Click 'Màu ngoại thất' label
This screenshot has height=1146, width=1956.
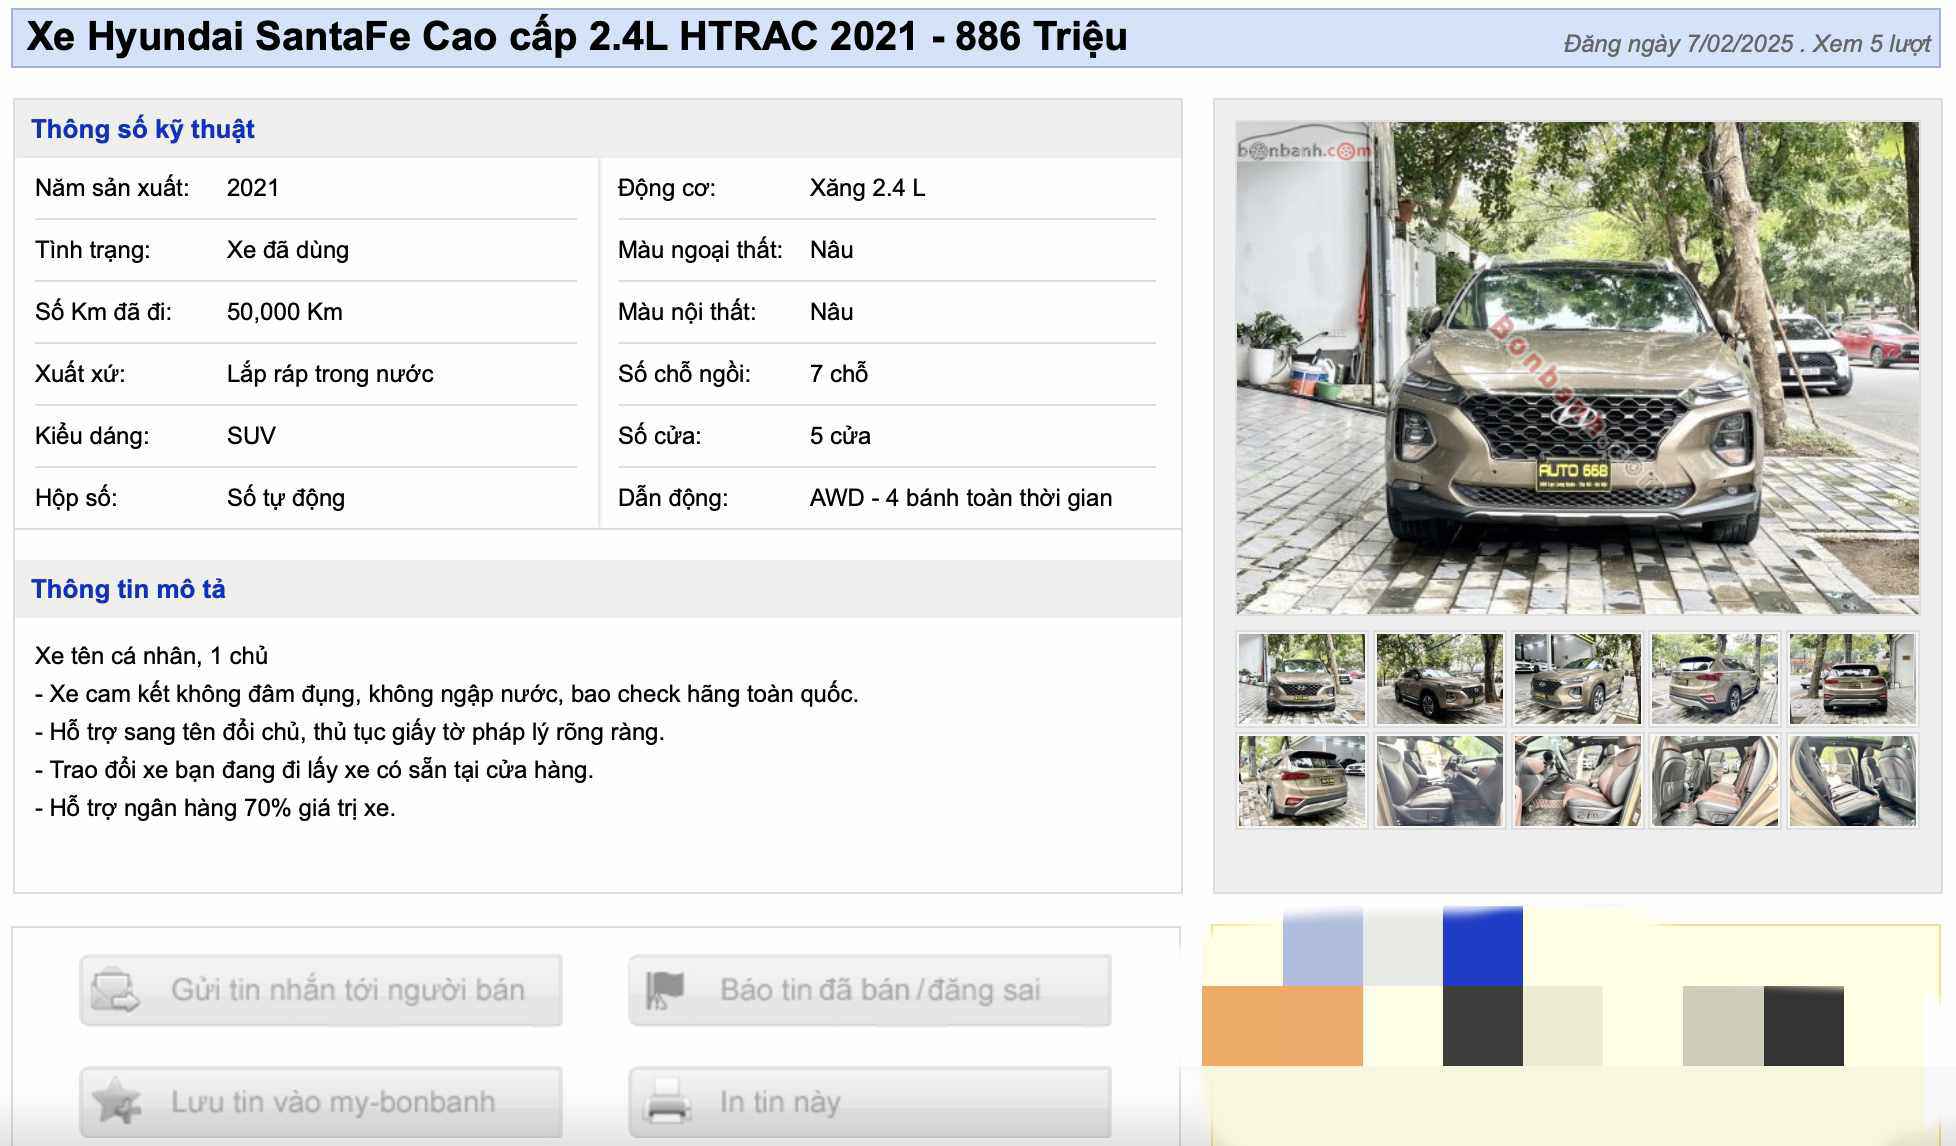tap(700, 250)
